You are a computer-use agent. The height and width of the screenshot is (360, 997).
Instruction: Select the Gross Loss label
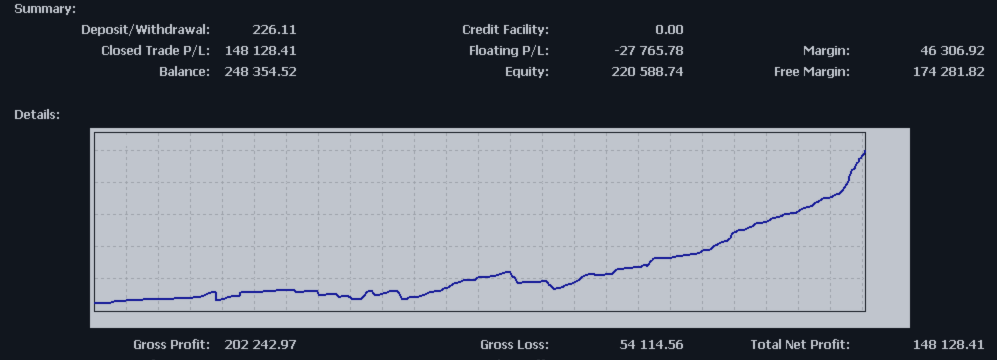[x=514, y=345]
